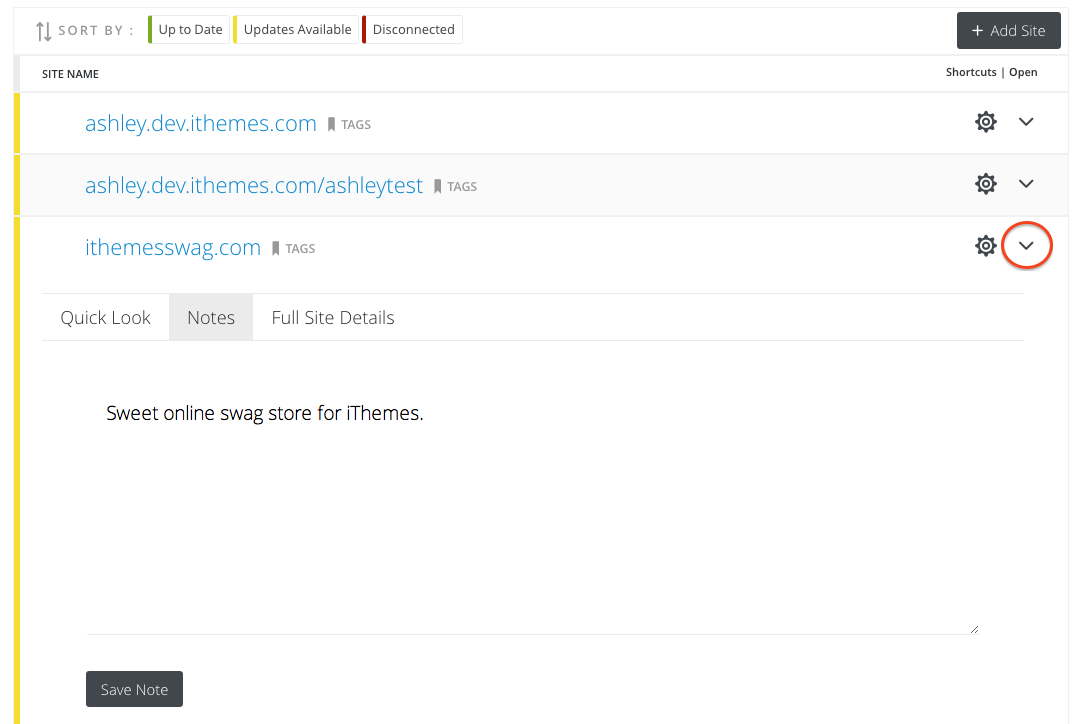Screen dimensions: 1086x724
Task: Sort sites by Disconnected
Action: click(412, 30)
